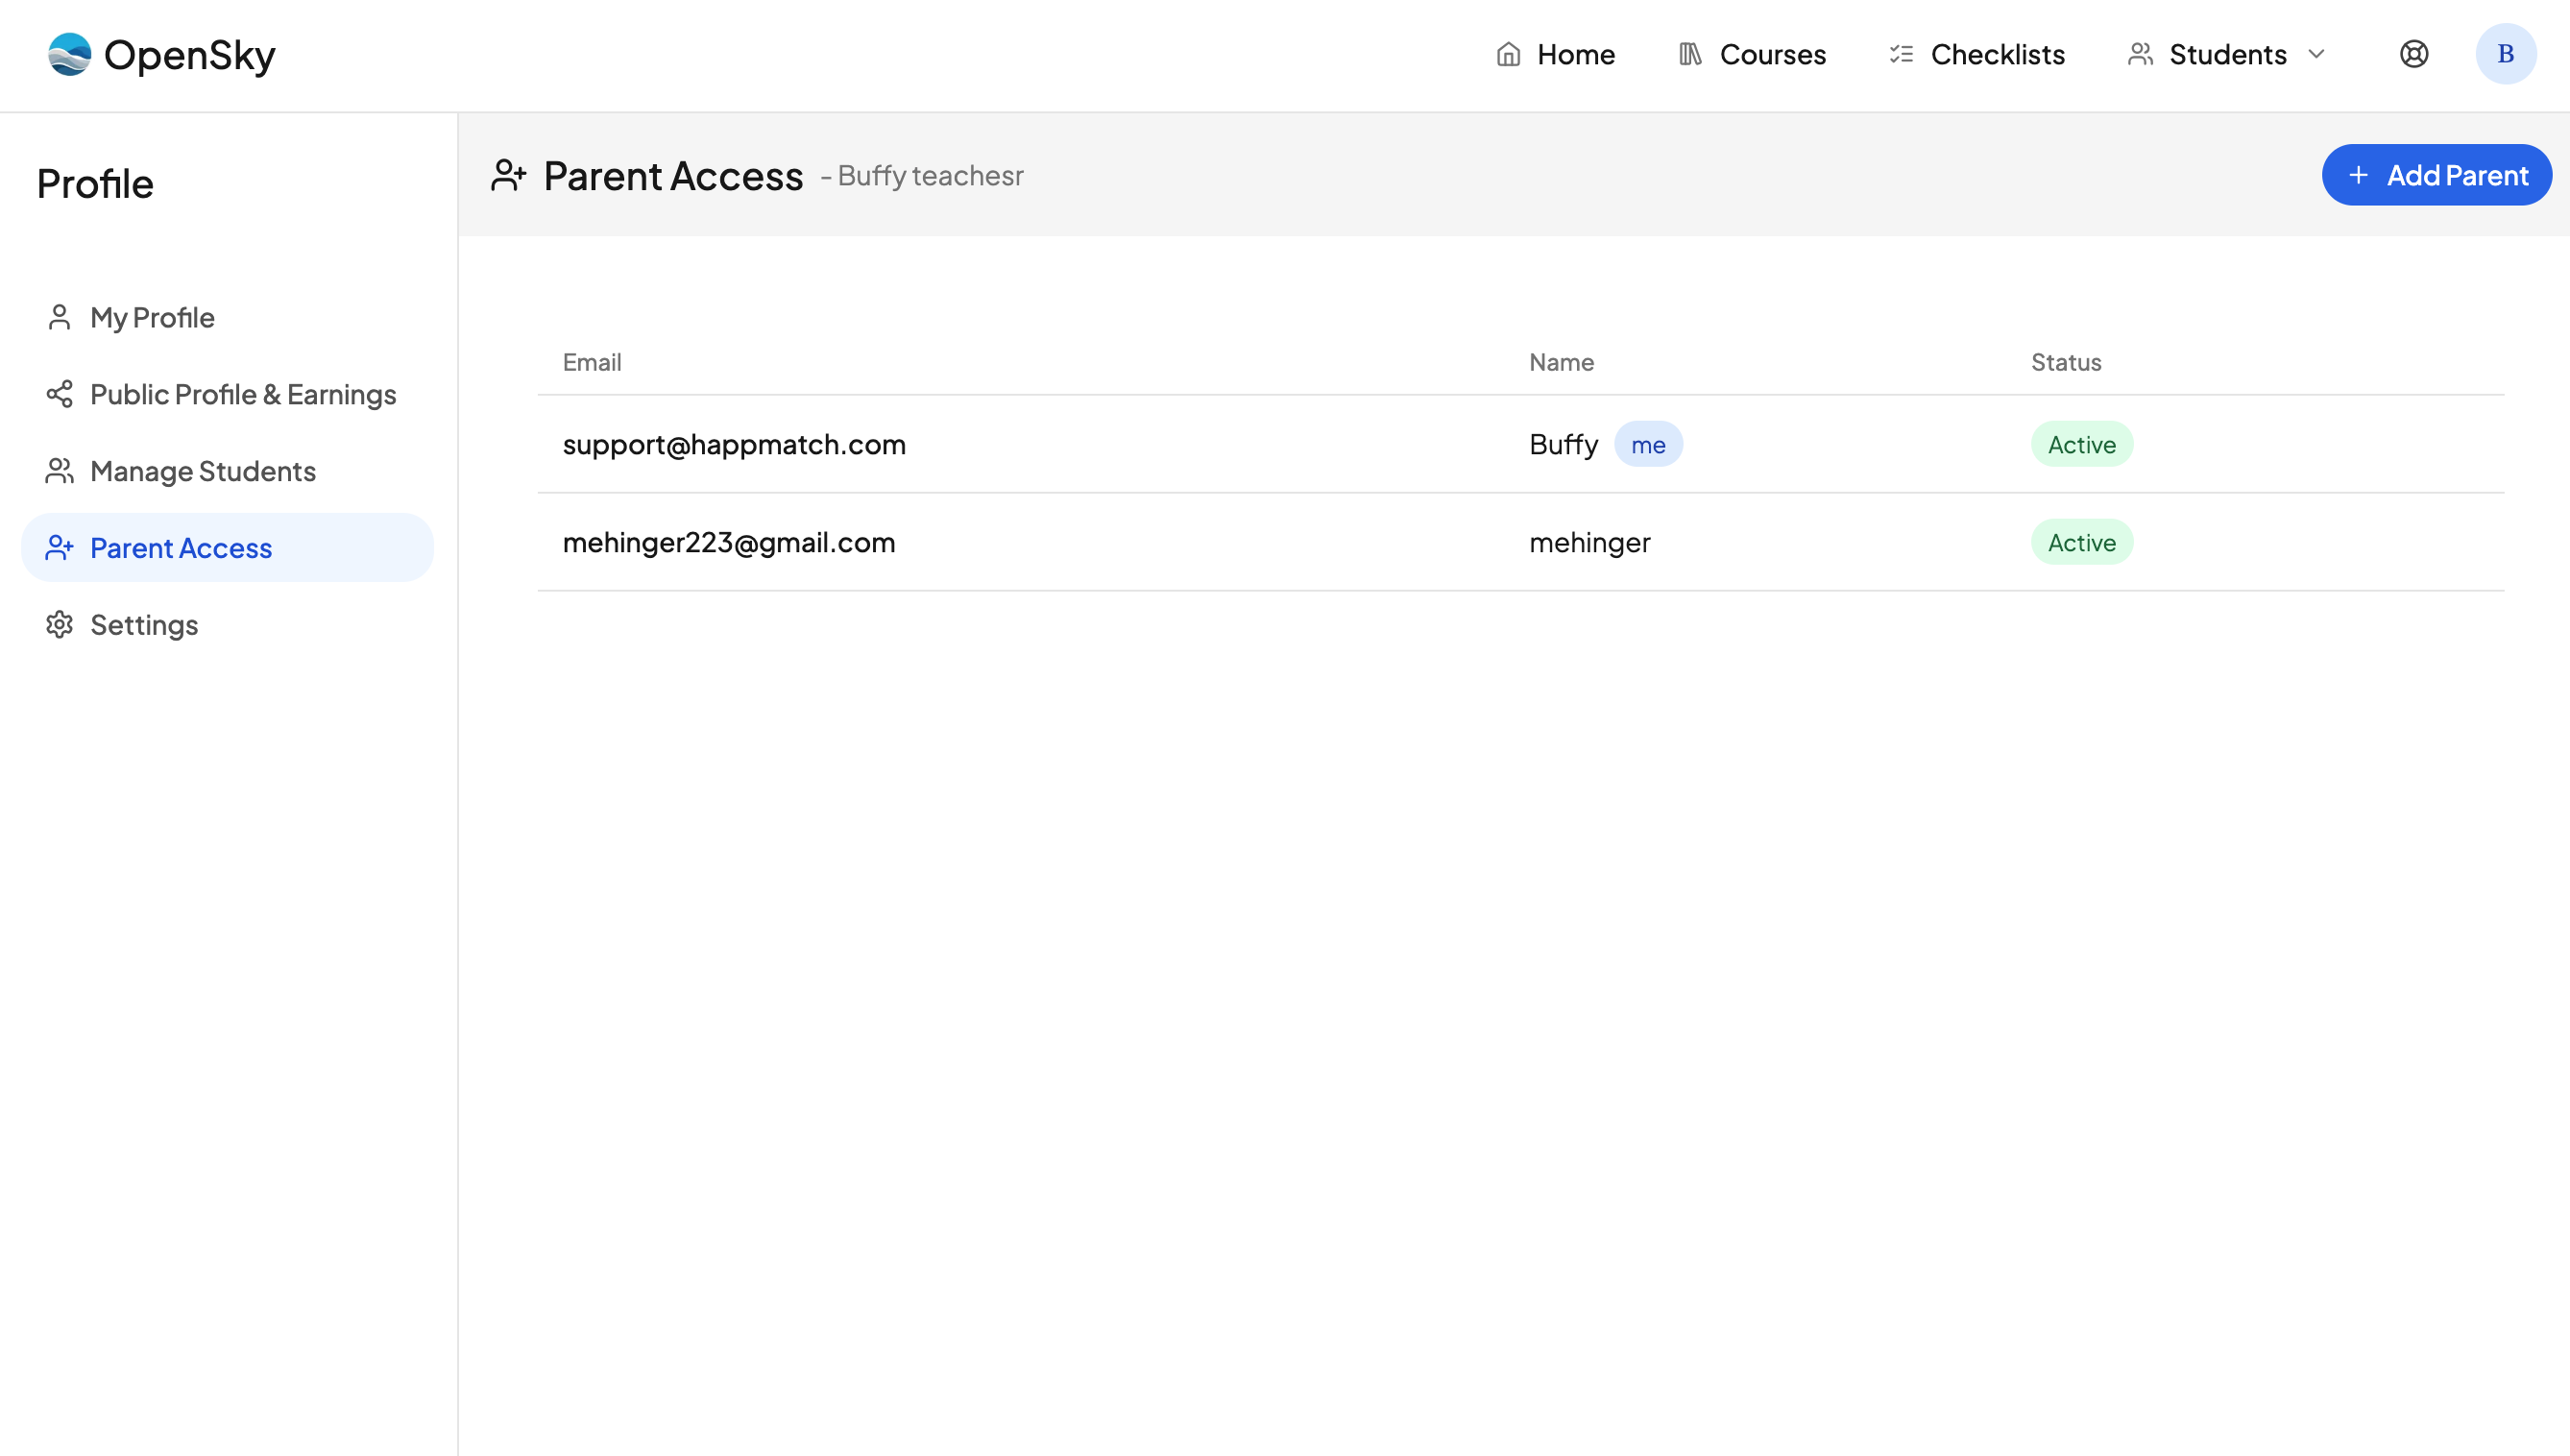Open Manage Students in the sidebar
2570x1456 pixels.
coord(227,471)
